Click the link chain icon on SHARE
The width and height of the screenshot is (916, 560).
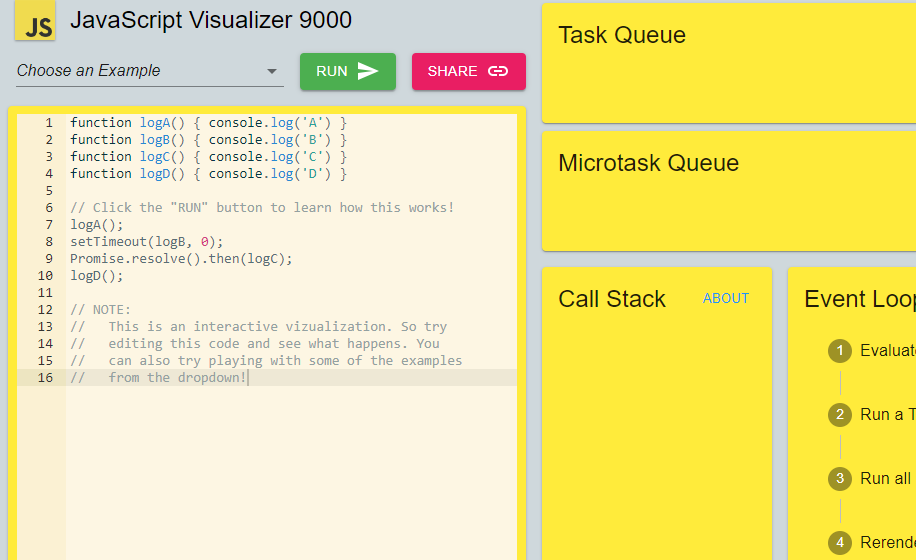pos(498,71)
